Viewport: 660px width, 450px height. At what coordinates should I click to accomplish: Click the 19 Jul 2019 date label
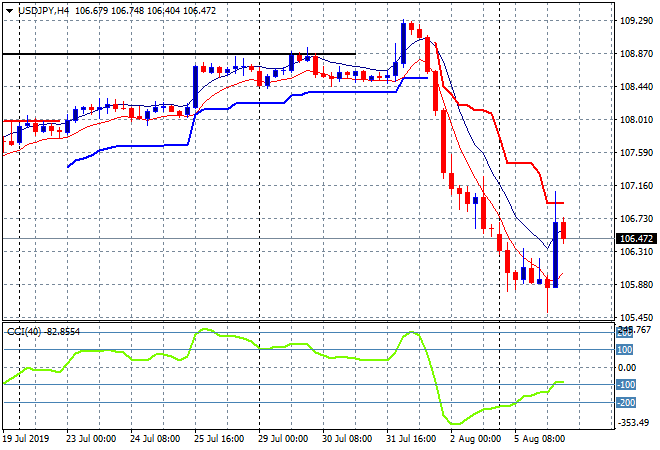(26, 439)
